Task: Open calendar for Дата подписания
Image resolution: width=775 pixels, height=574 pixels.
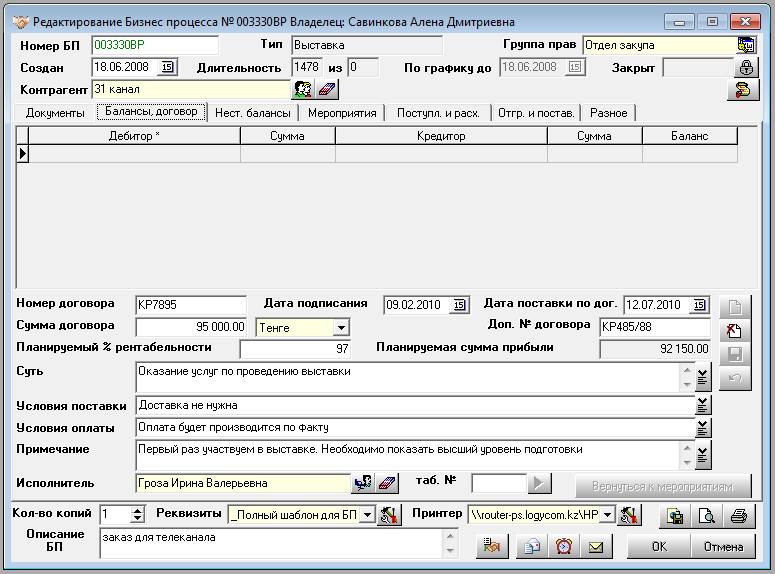Action: pyautogui.click(x=459, y=305)
